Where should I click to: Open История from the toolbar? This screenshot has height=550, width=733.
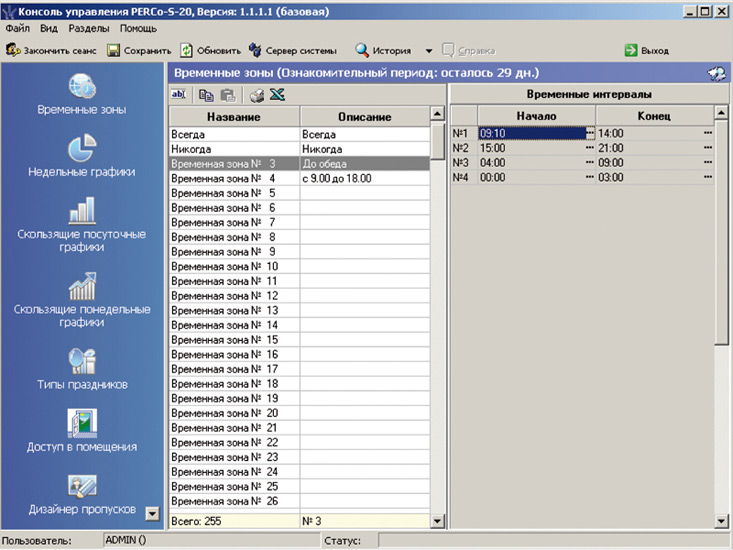tap(383, 50)
